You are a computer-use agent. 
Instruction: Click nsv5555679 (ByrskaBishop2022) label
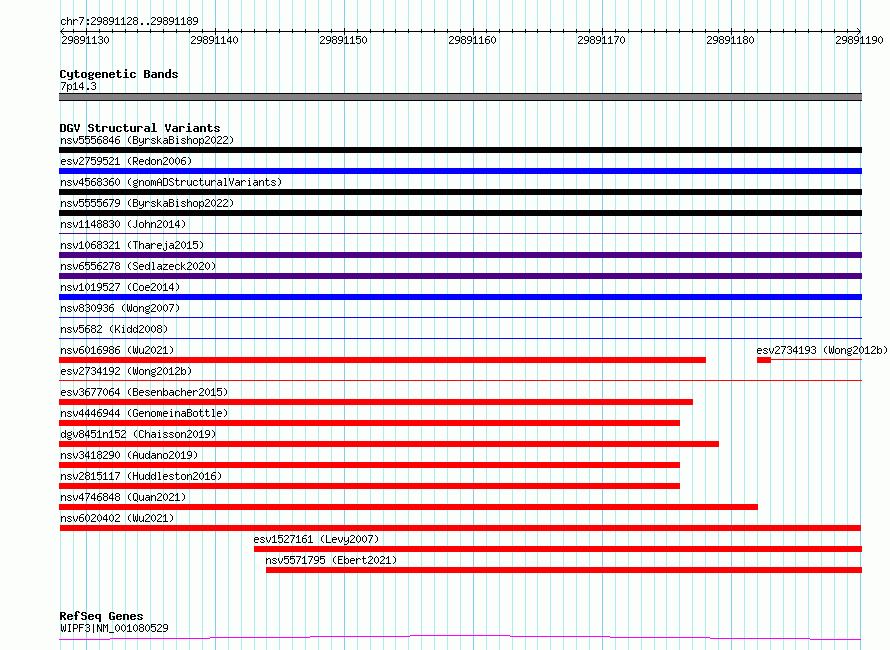(x=147, y=203)
